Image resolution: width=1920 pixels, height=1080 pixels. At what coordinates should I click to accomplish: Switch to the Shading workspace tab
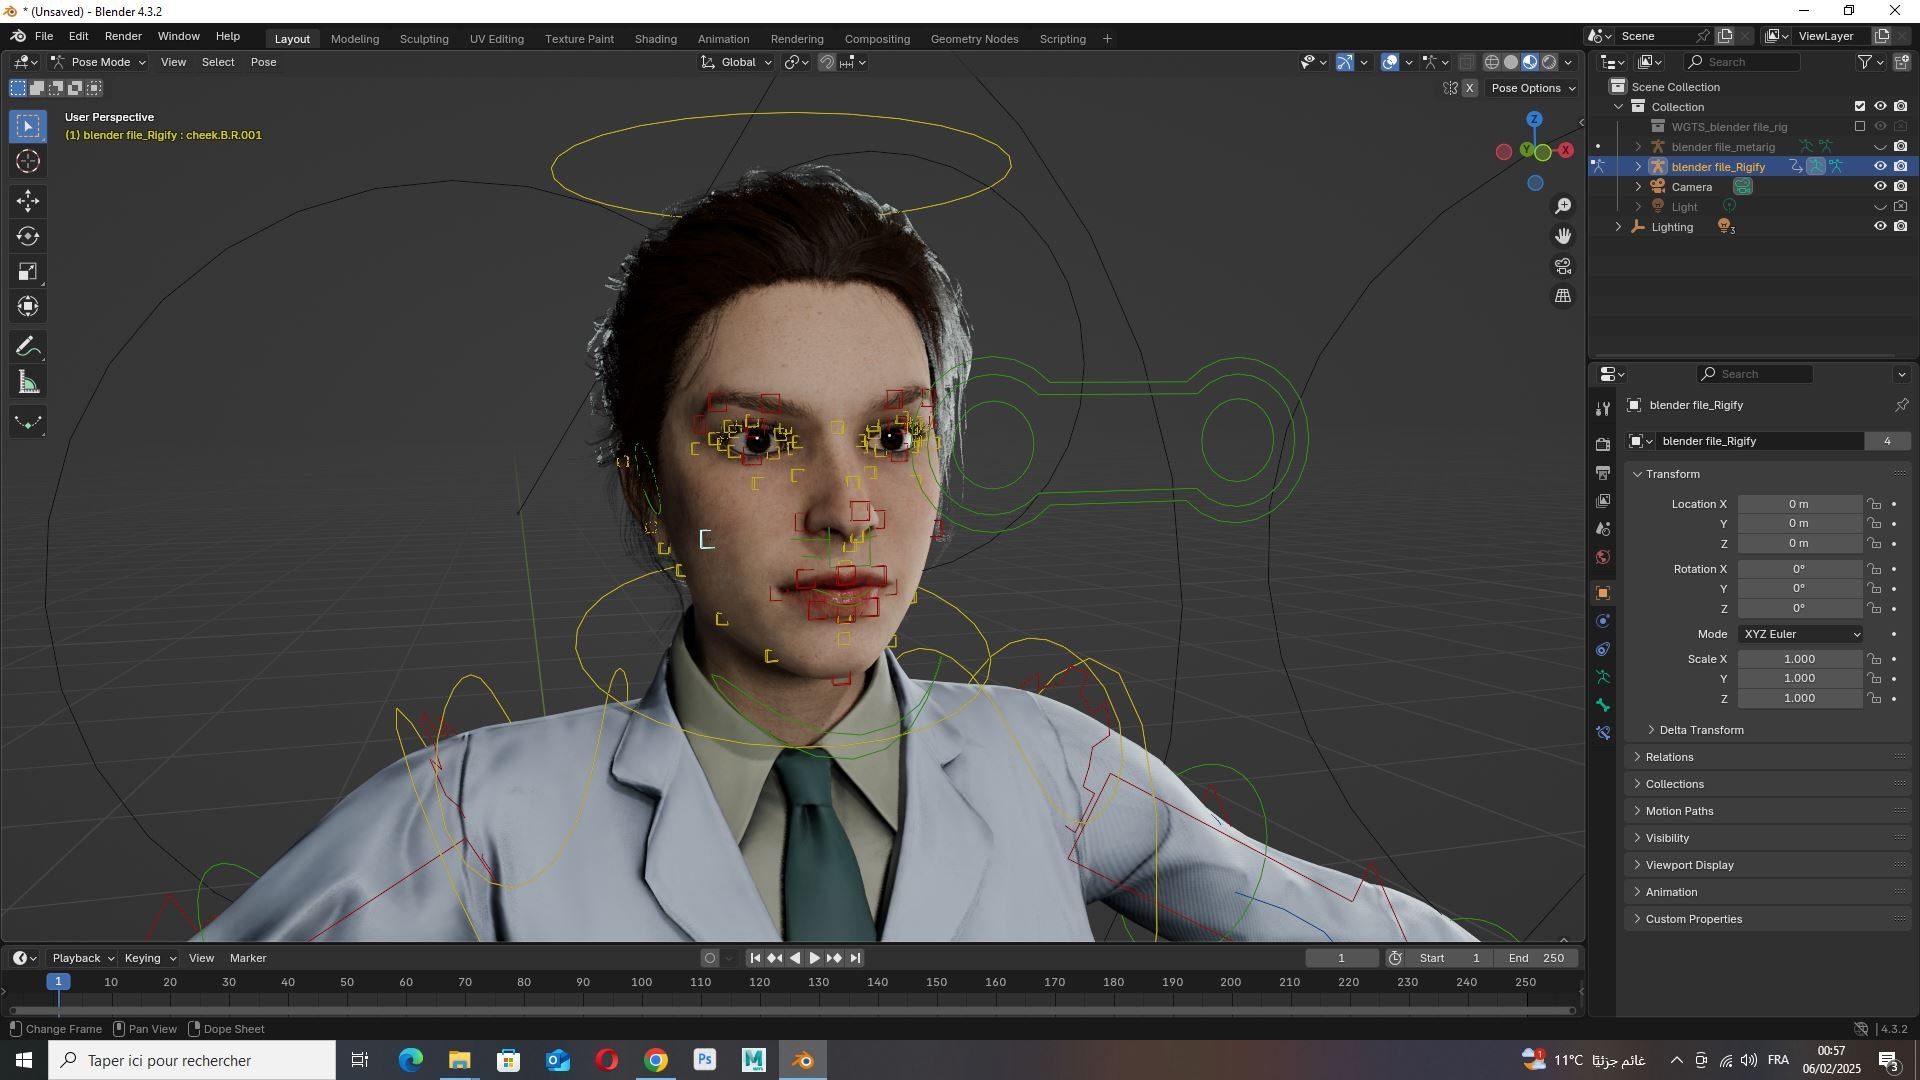[656, 39]
